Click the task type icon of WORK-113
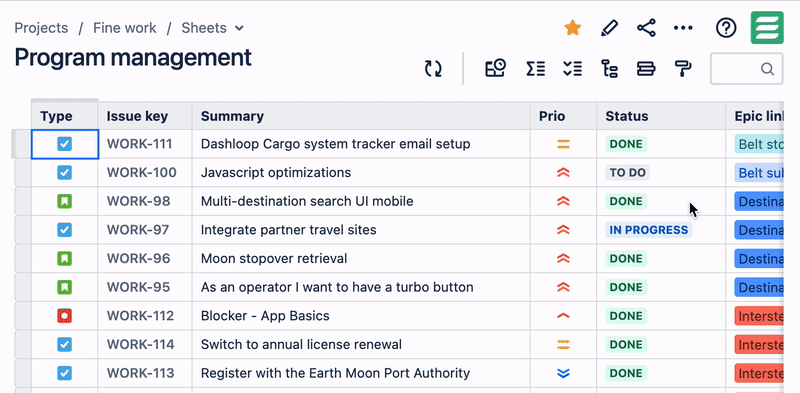The width and height of the screenshot is (800, 393). [64, 373]
